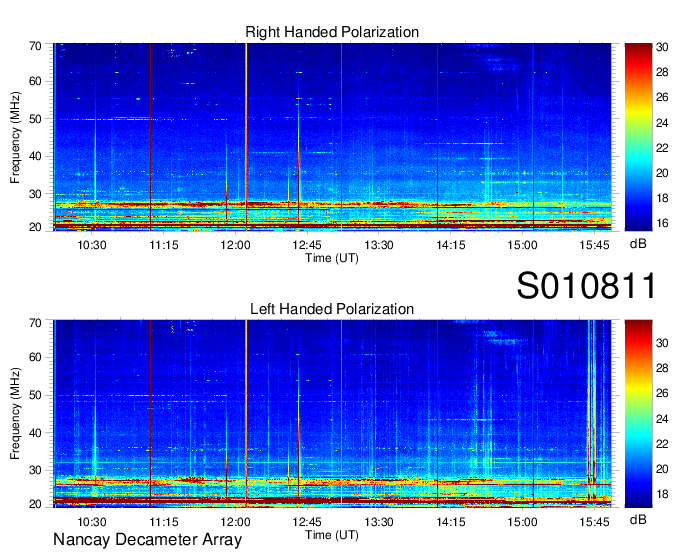
Task: Select the 13:30 time tick on Right Handed plot
Action: coord(379,245)
